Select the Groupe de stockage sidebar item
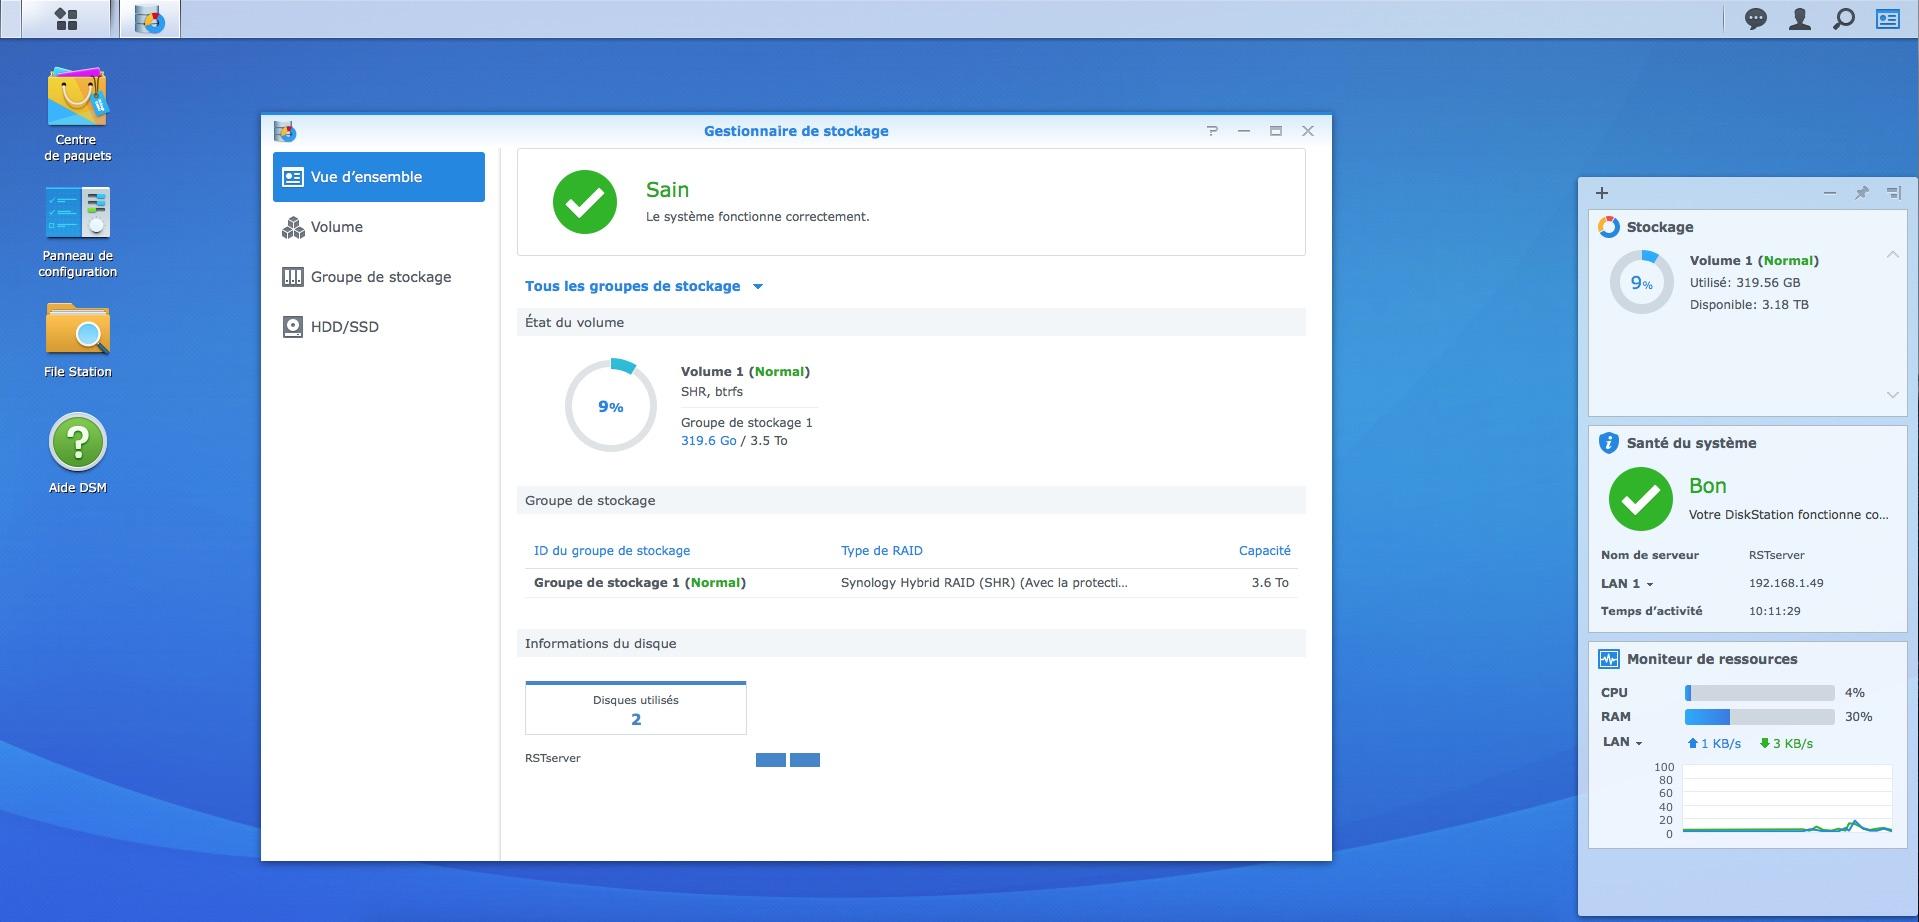The height and width of the screenshot is (922, 1919). [380, 277]
